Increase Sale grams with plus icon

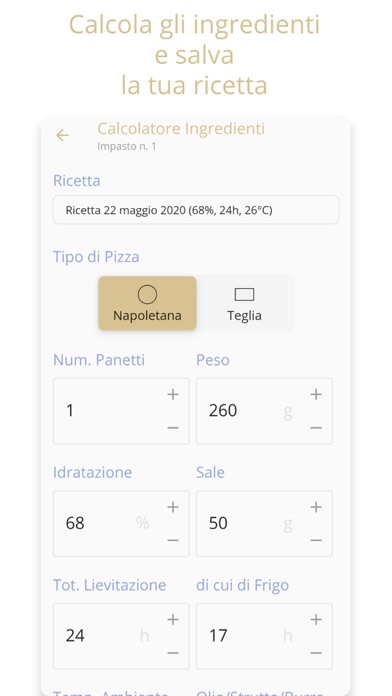[x=316, y=507]
